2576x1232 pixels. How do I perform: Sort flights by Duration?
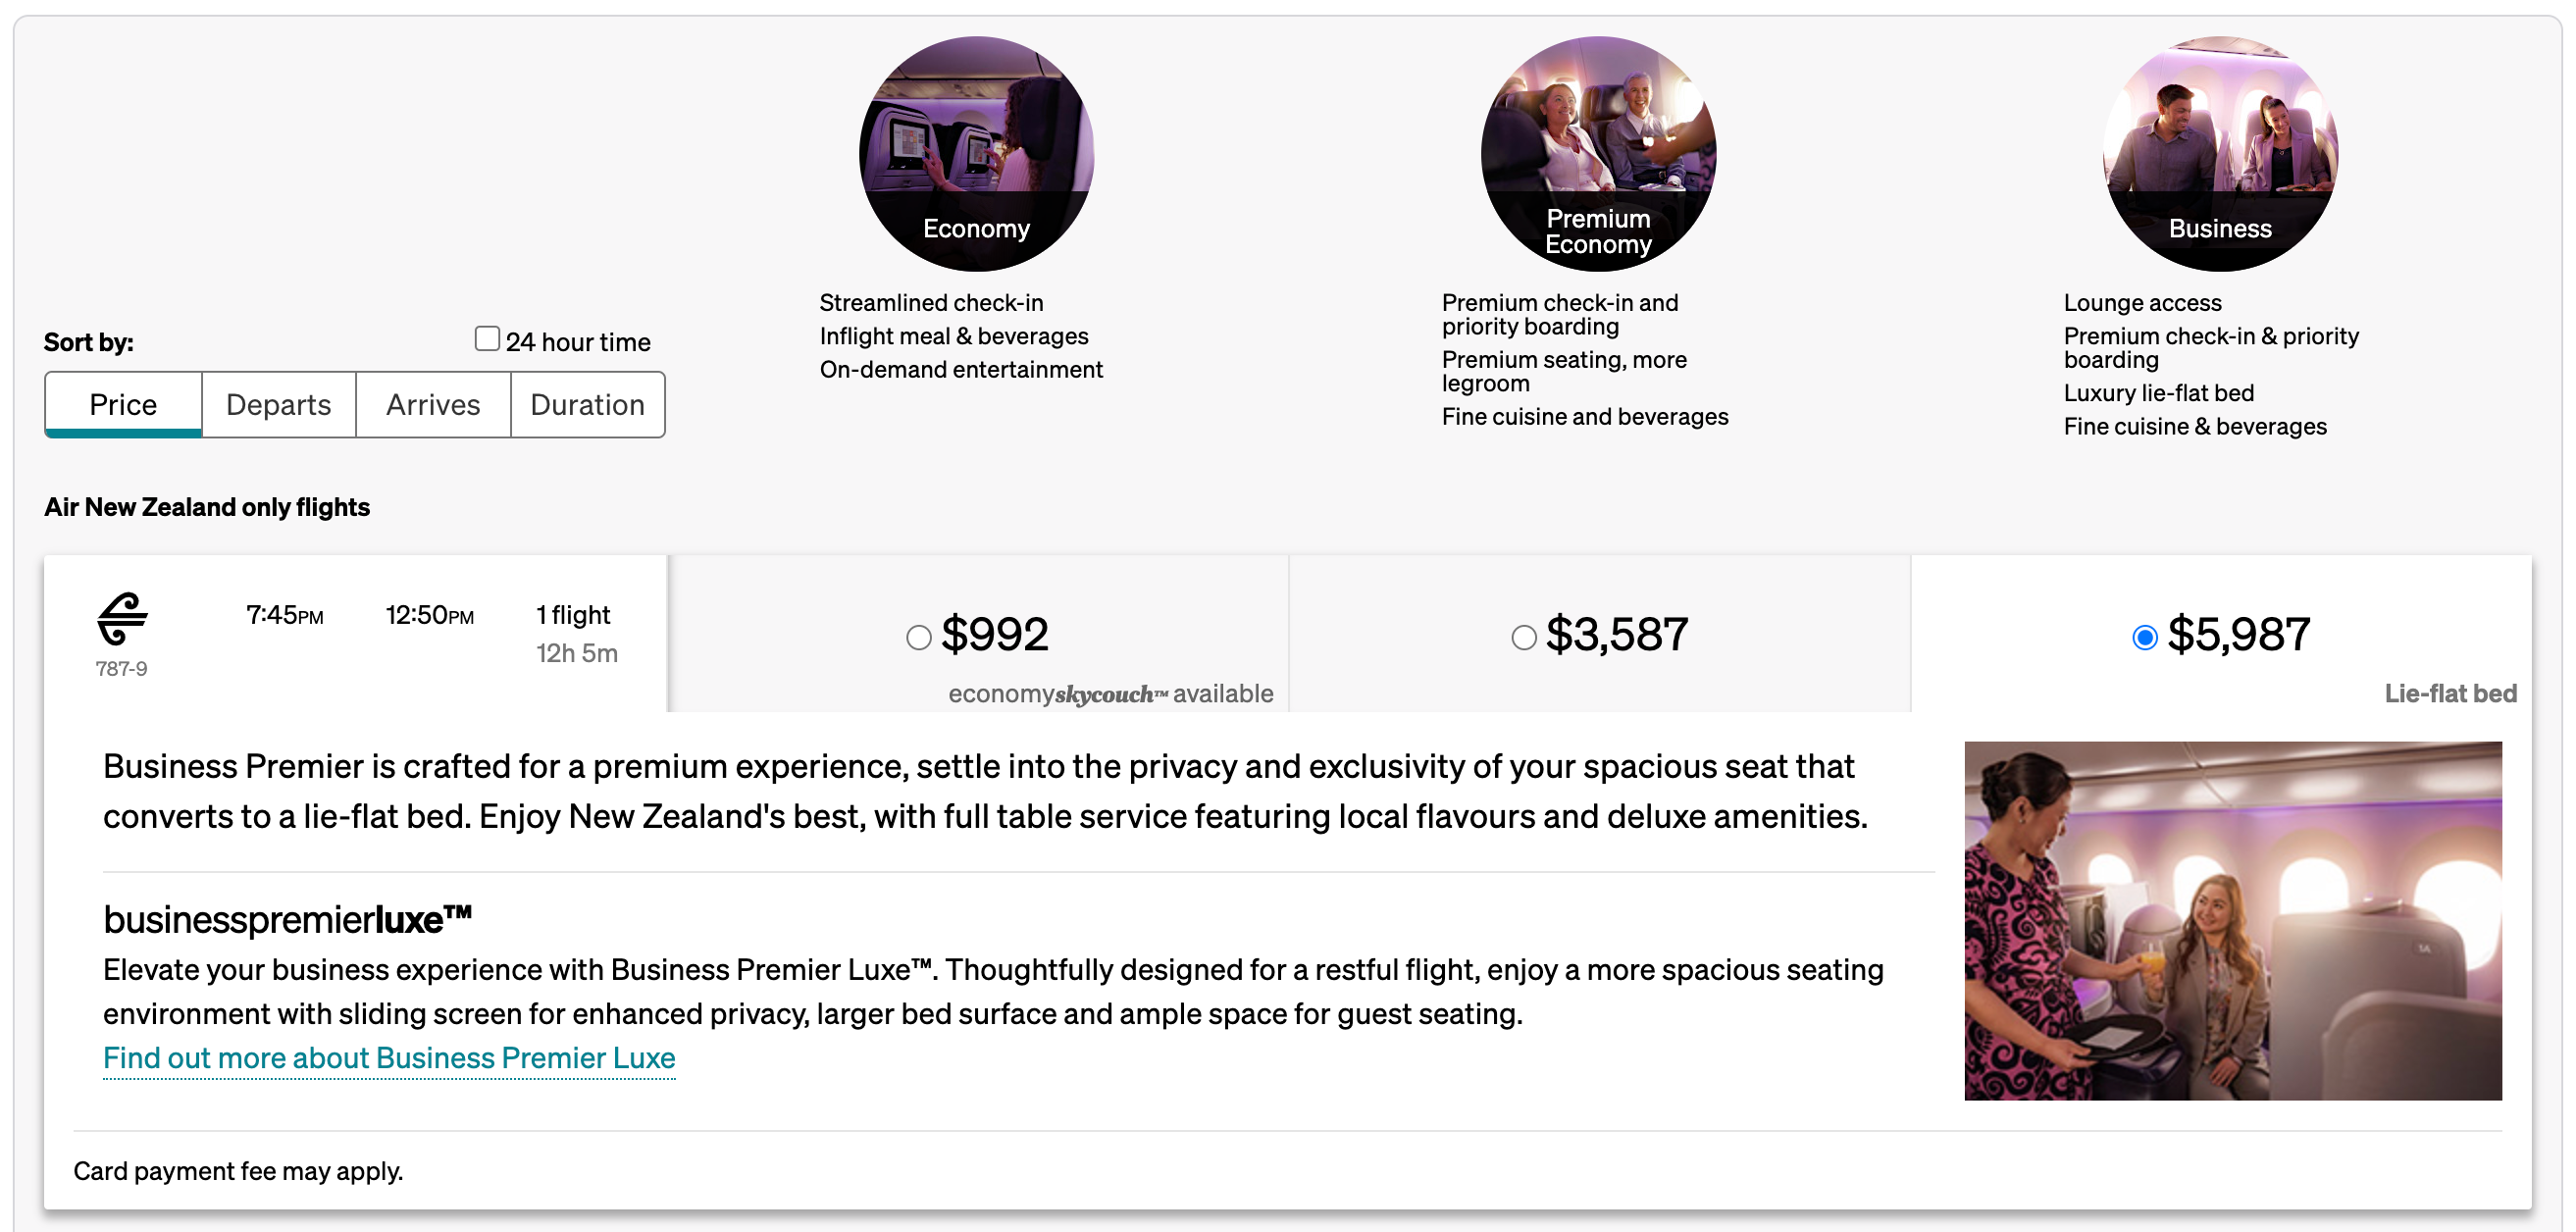click(x=587, y=404)
